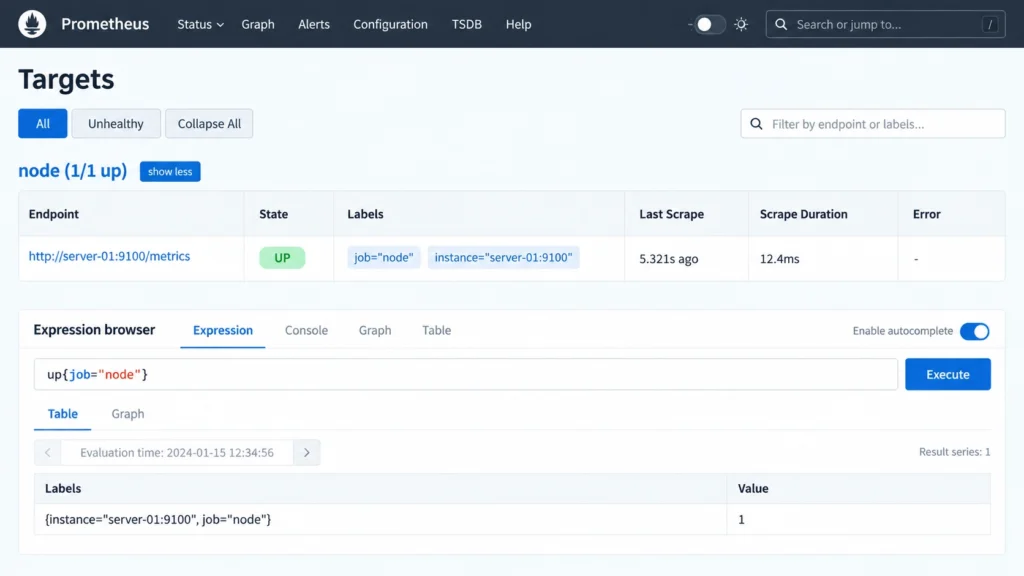
Task: Click the Expression browser title
Action: point(94,330)
